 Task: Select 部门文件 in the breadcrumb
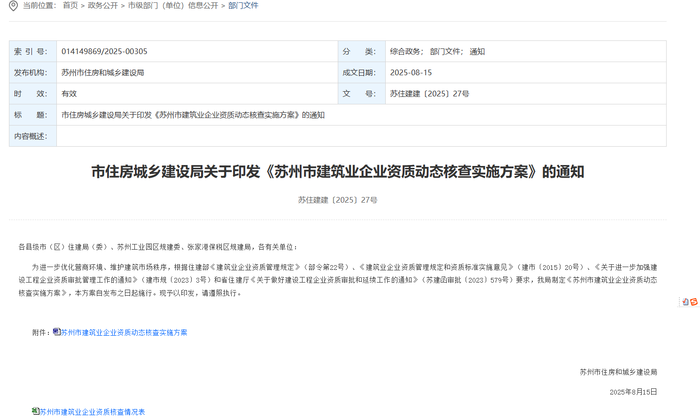tap(243, 6)
